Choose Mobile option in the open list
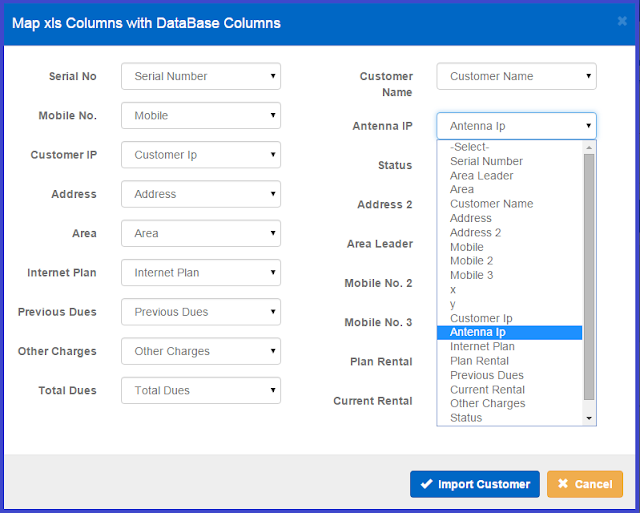 pos(509,247)
